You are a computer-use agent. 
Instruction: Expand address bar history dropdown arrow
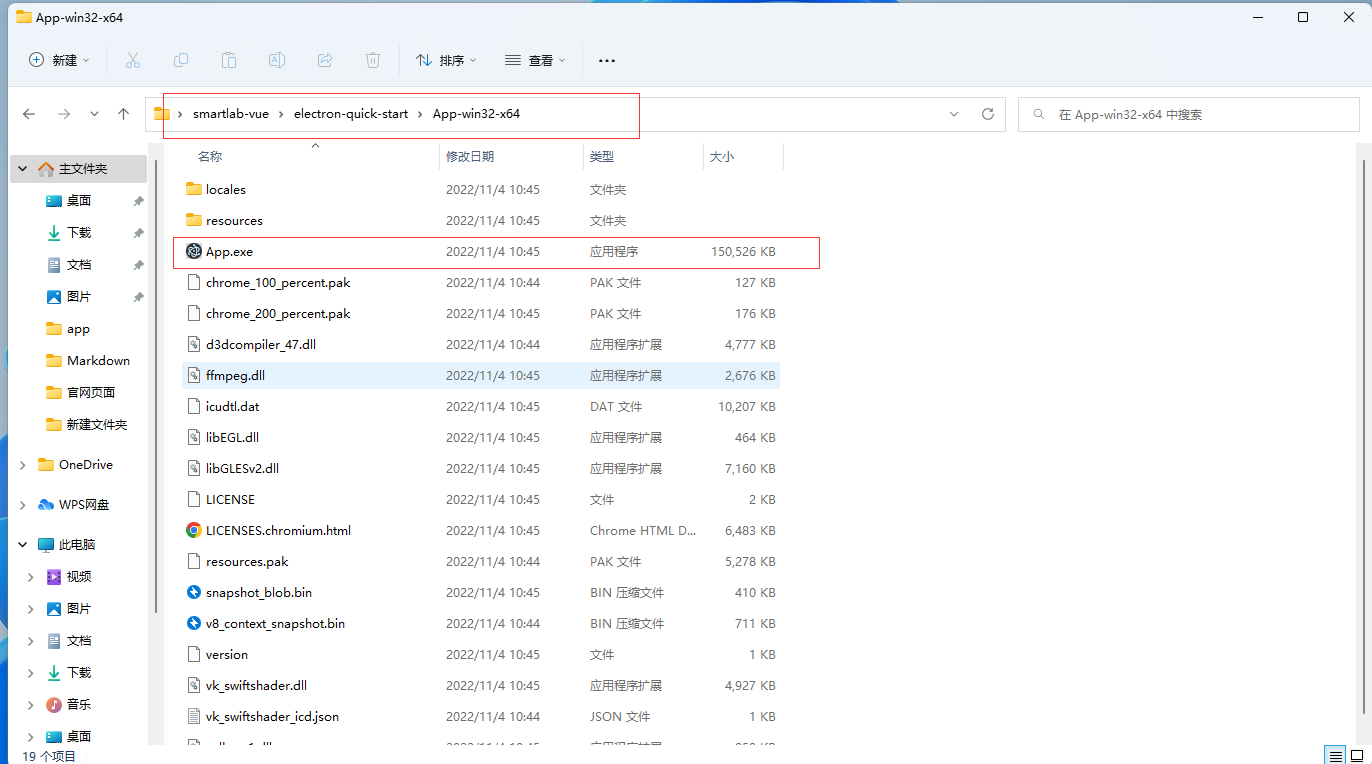(x=954, y=114)
